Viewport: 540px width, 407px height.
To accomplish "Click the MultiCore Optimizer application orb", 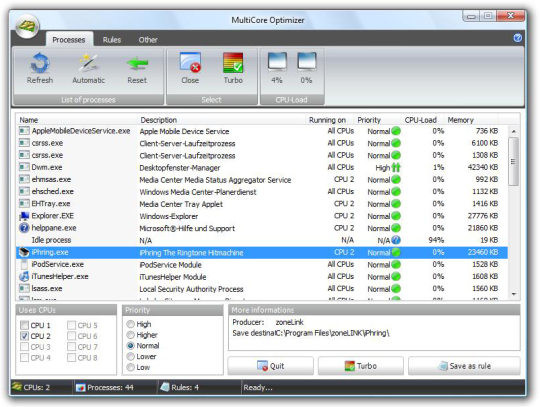I will 28,26.
